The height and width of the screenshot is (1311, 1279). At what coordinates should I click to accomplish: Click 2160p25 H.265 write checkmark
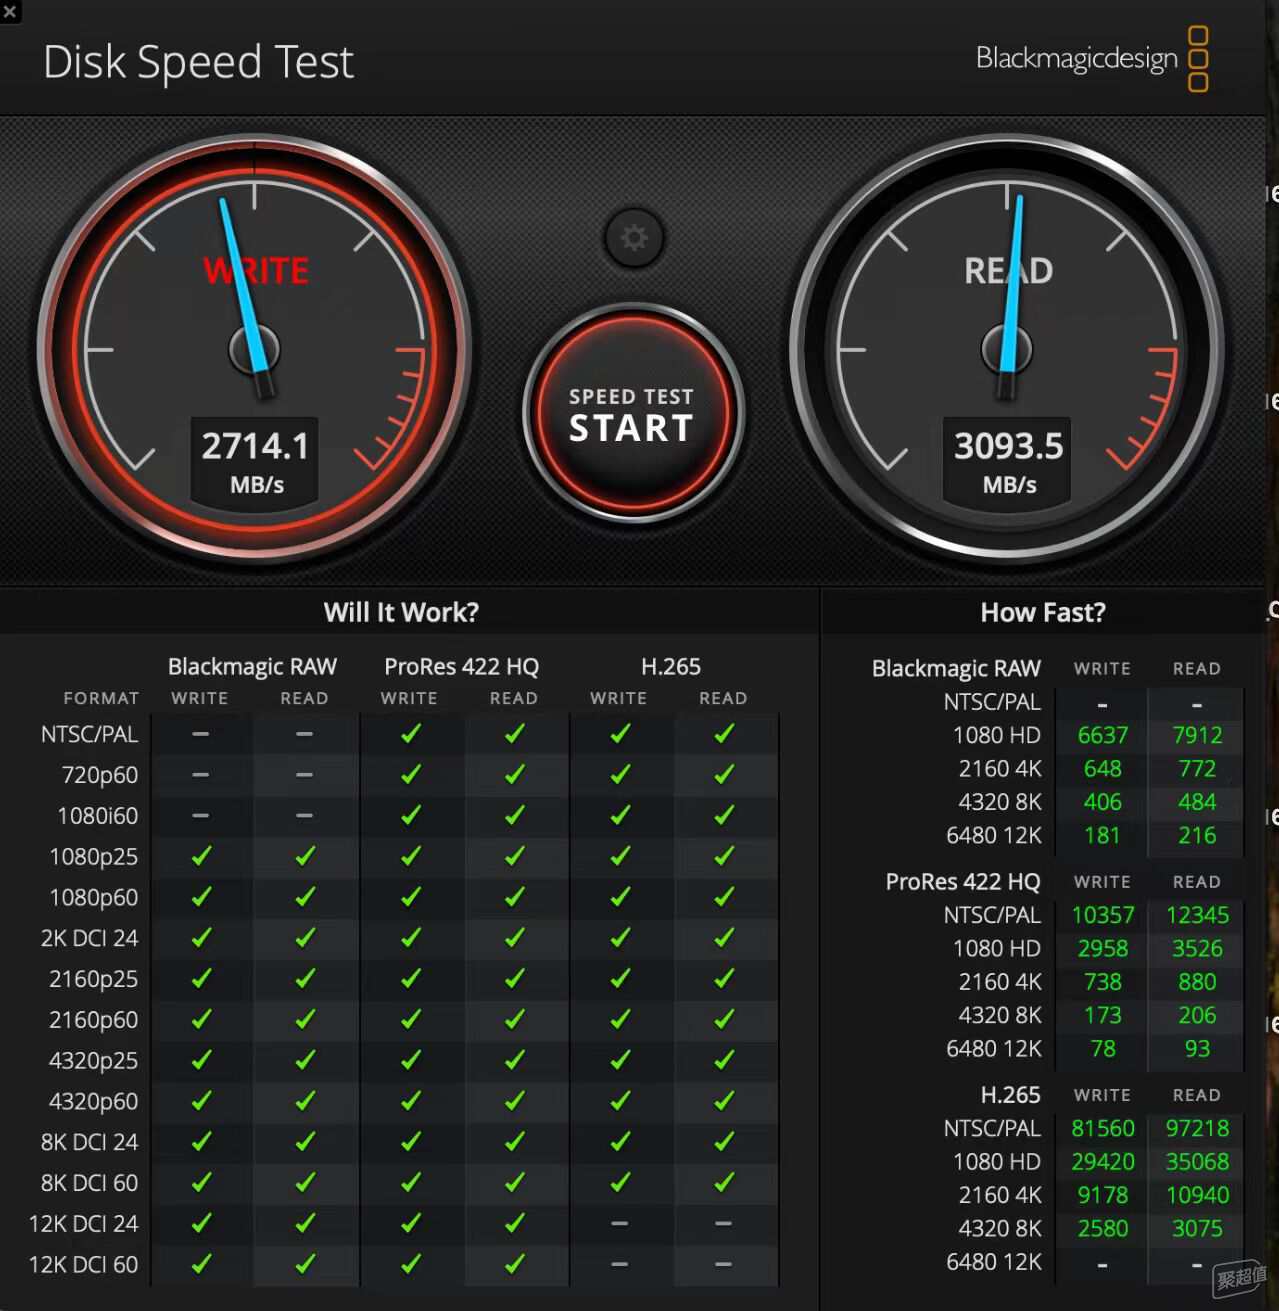coord(620,979)
